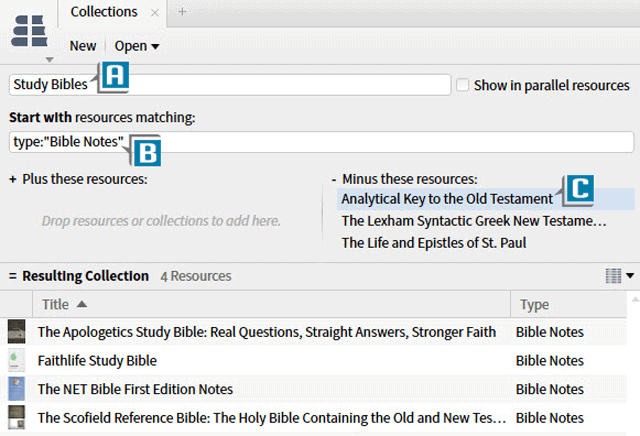Open the column view options icon

coord(620,275)
